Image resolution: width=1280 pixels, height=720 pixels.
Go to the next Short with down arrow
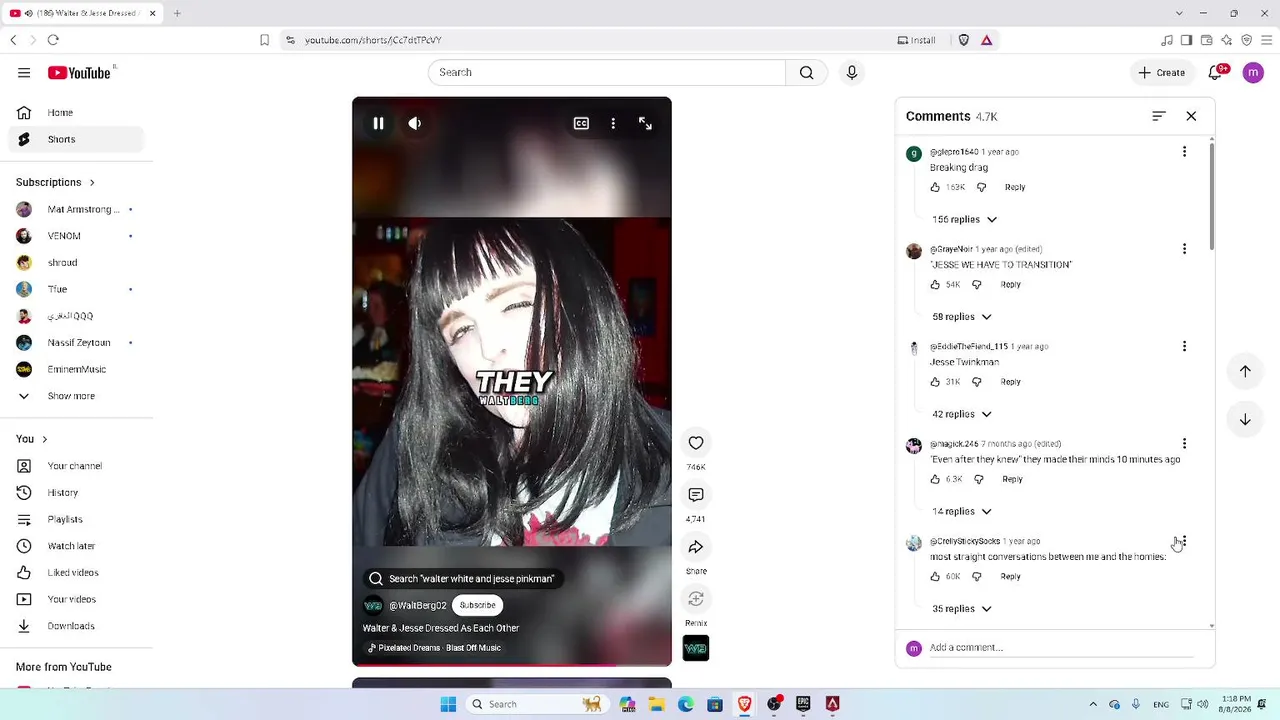(x=1245, y=420)
